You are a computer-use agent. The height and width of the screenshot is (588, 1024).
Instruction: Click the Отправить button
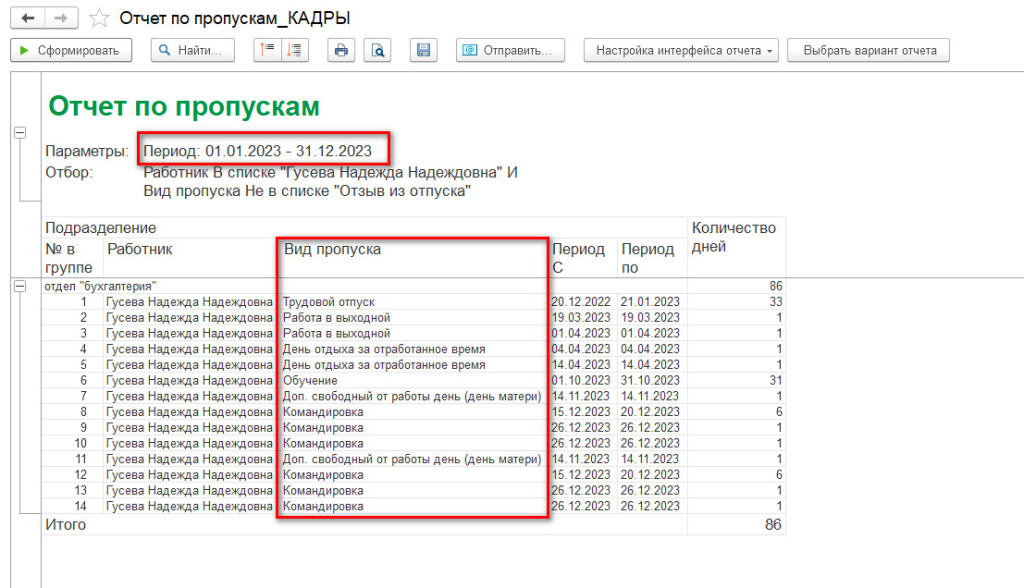510,50
